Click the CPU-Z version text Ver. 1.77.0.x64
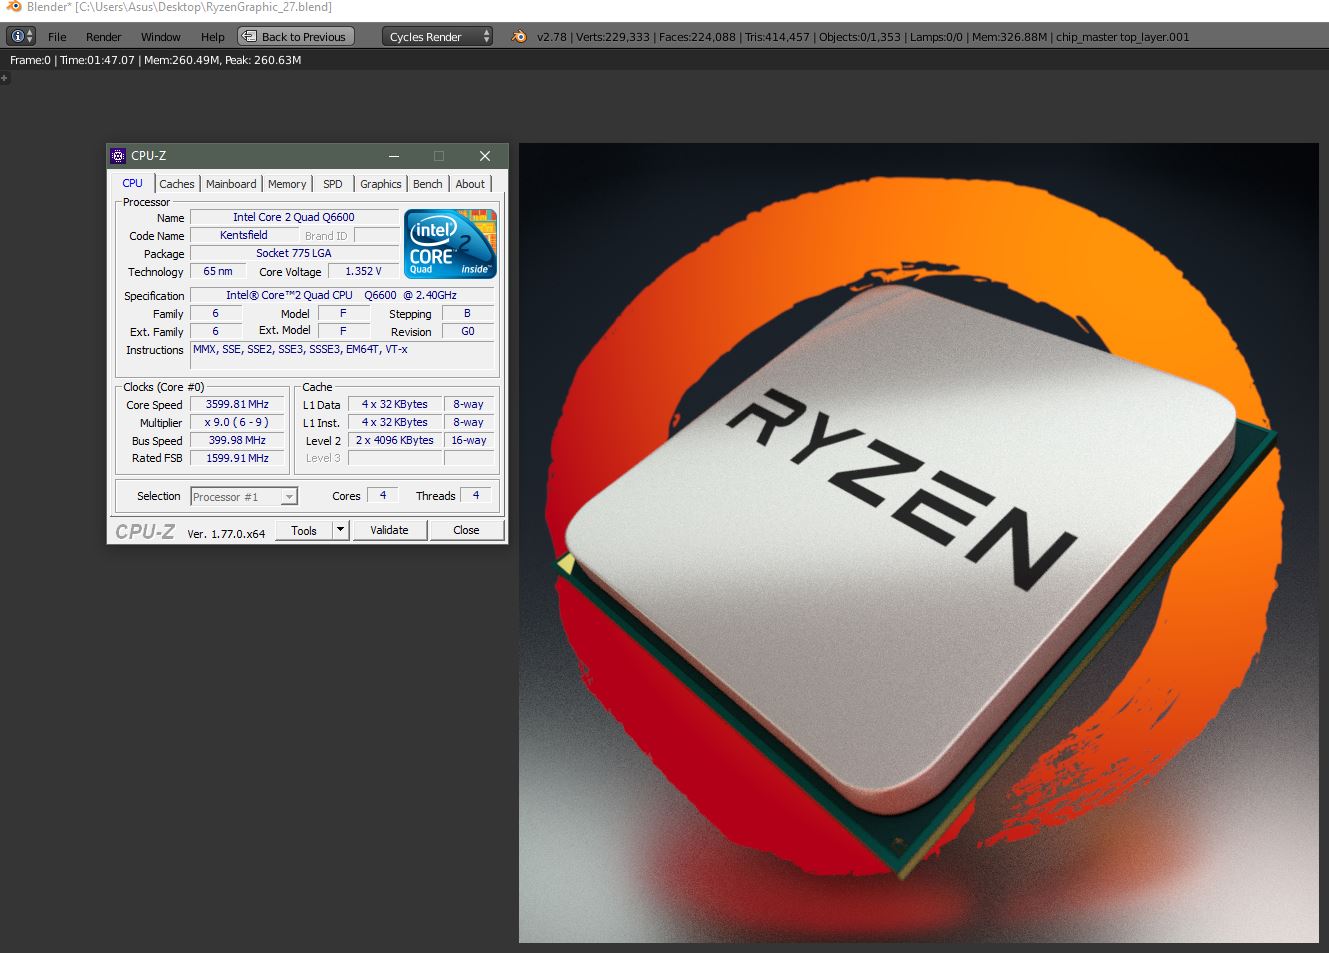The image size is (1329, 953). click(226, 533)
